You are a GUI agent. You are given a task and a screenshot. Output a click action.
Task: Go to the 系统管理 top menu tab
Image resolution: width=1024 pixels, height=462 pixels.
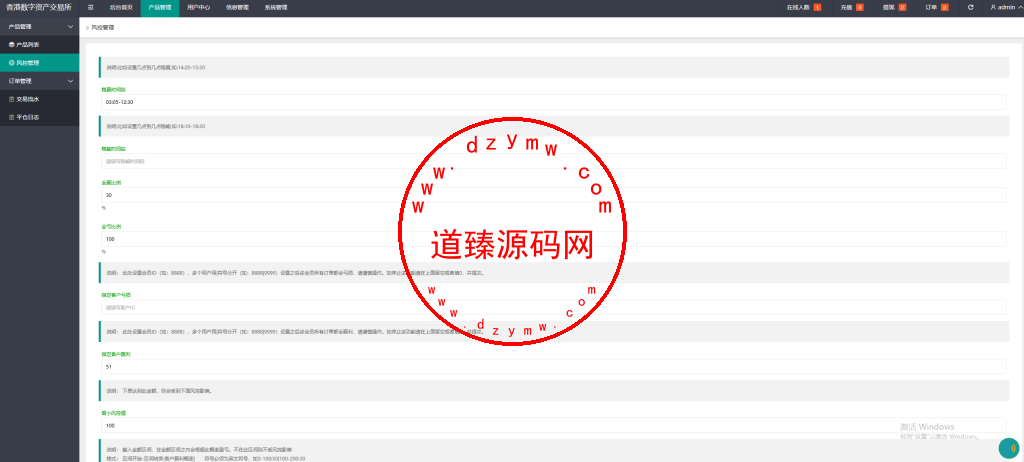tap(276, 8)
